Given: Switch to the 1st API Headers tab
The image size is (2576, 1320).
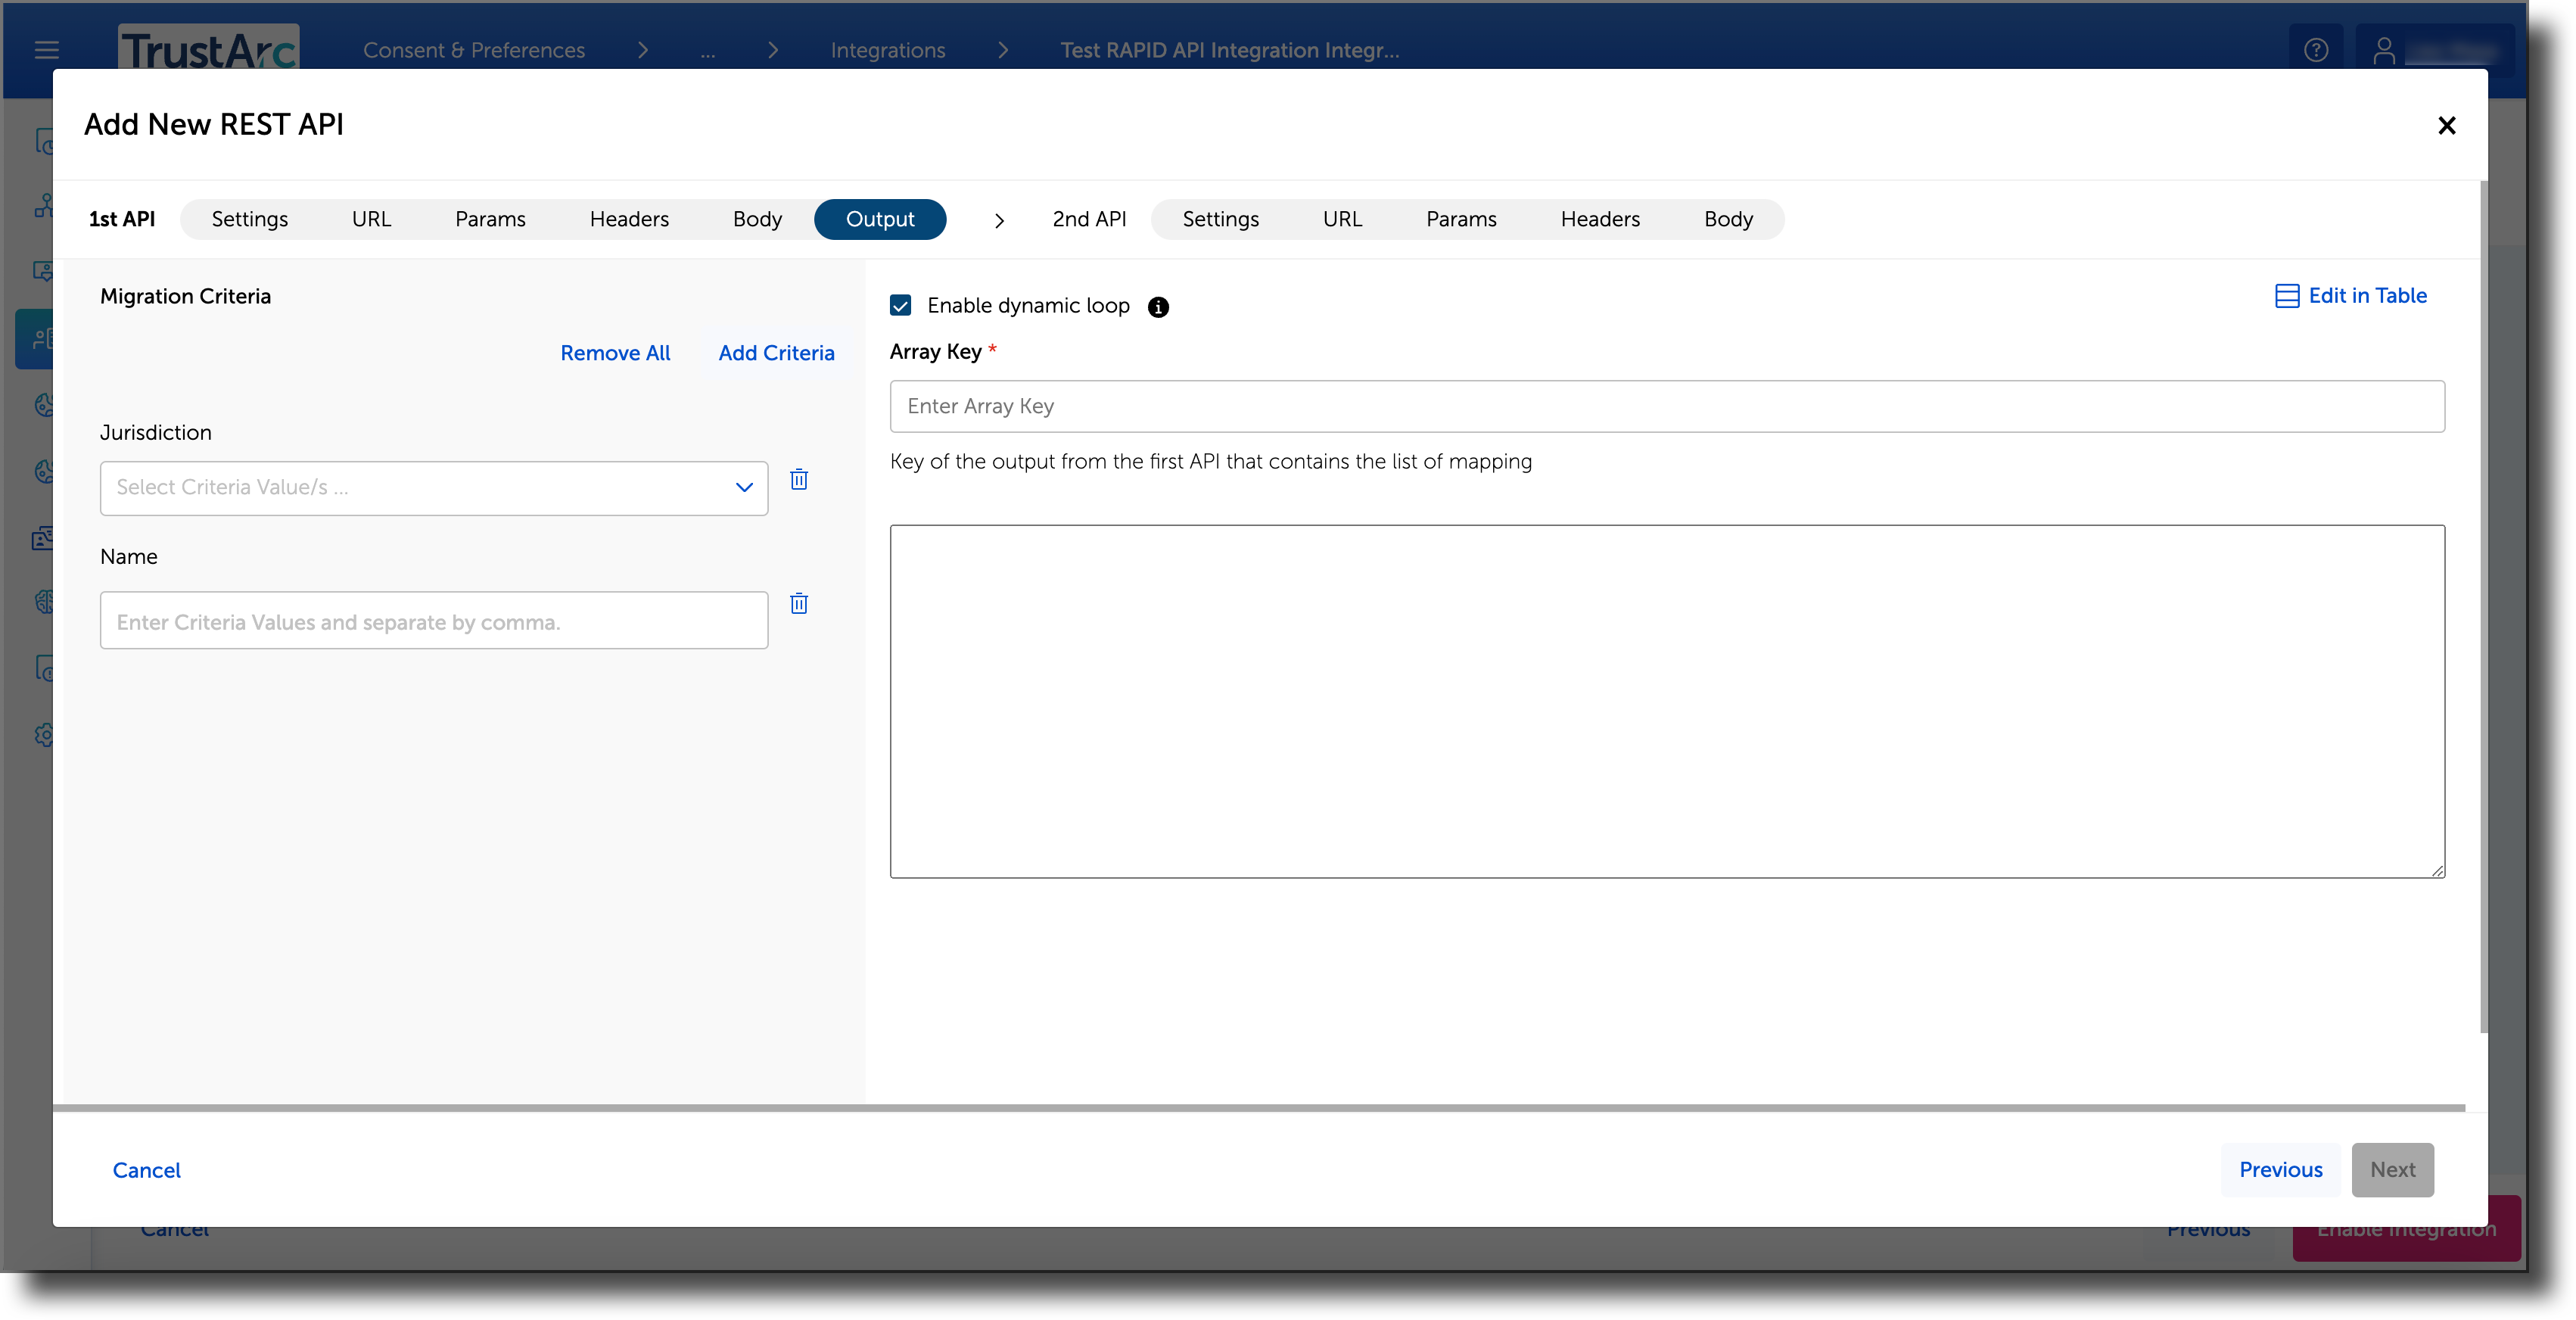Looking at the screenshot, I should 629,219.
